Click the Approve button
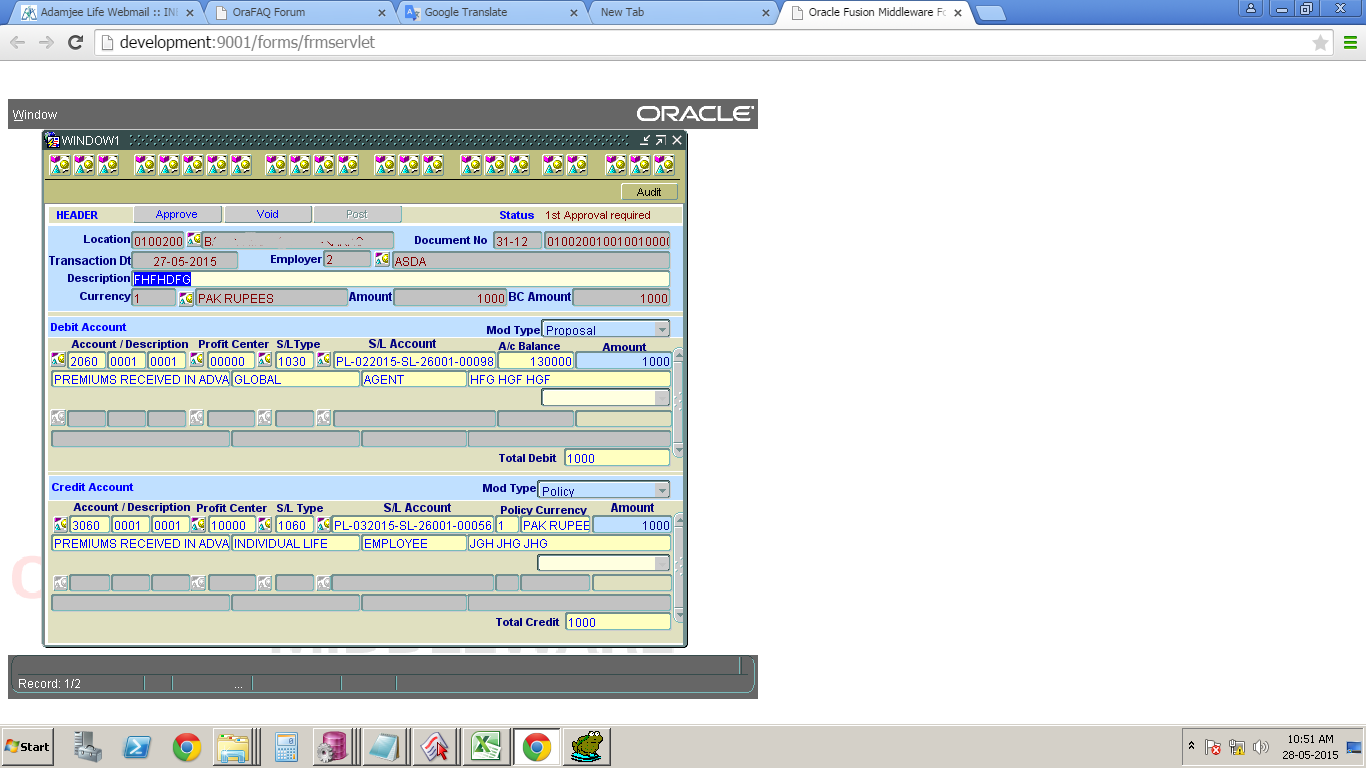The width and height of the screenshot is (1366, 768). point(177,215)
